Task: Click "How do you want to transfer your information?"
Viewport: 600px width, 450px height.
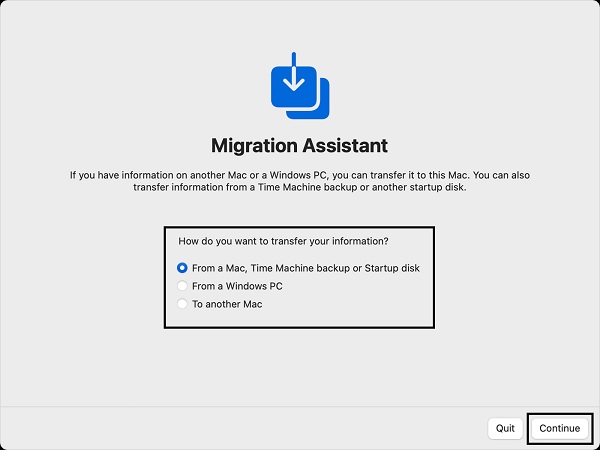Action: click(x=284, y=241)
